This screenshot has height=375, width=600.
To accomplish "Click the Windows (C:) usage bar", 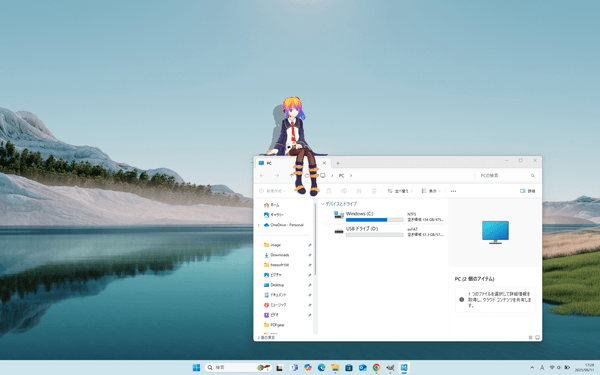I will 375,220.
